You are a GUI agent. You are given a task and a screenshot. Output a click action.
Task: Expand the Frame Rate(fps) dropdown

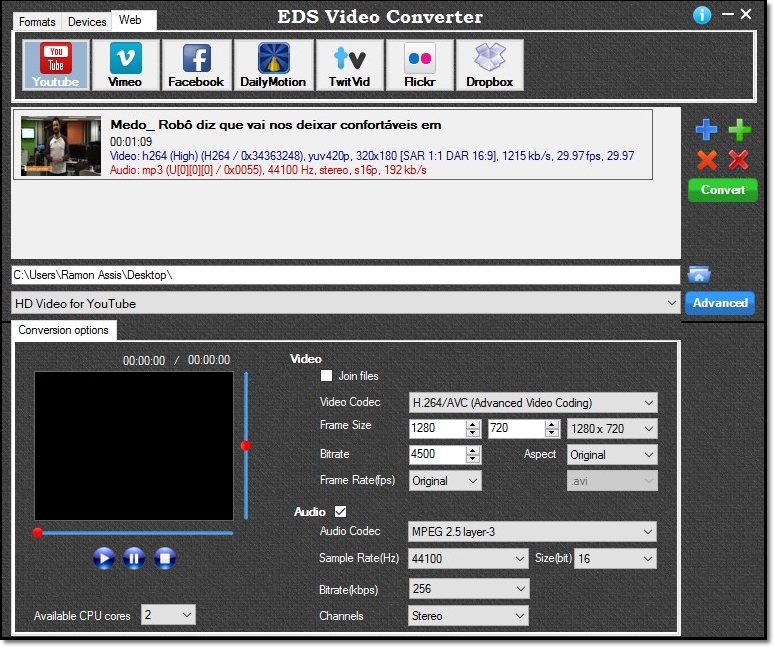pyautogui.click(x=445, y=480)
